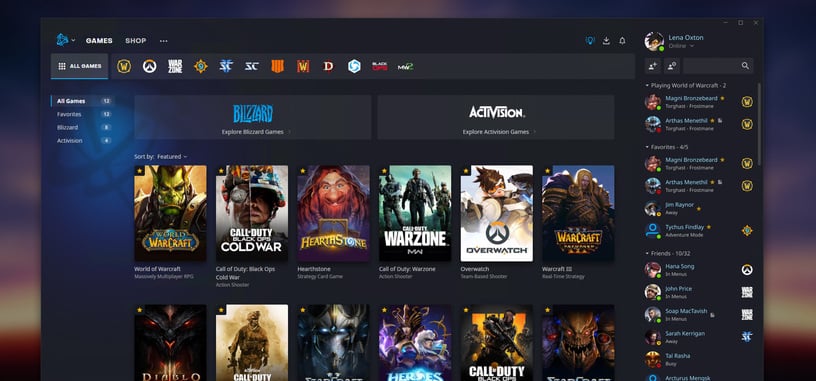Collapse the Friends 10/32 group
This screenshot has height=381, width=816.
coord(668,253)
